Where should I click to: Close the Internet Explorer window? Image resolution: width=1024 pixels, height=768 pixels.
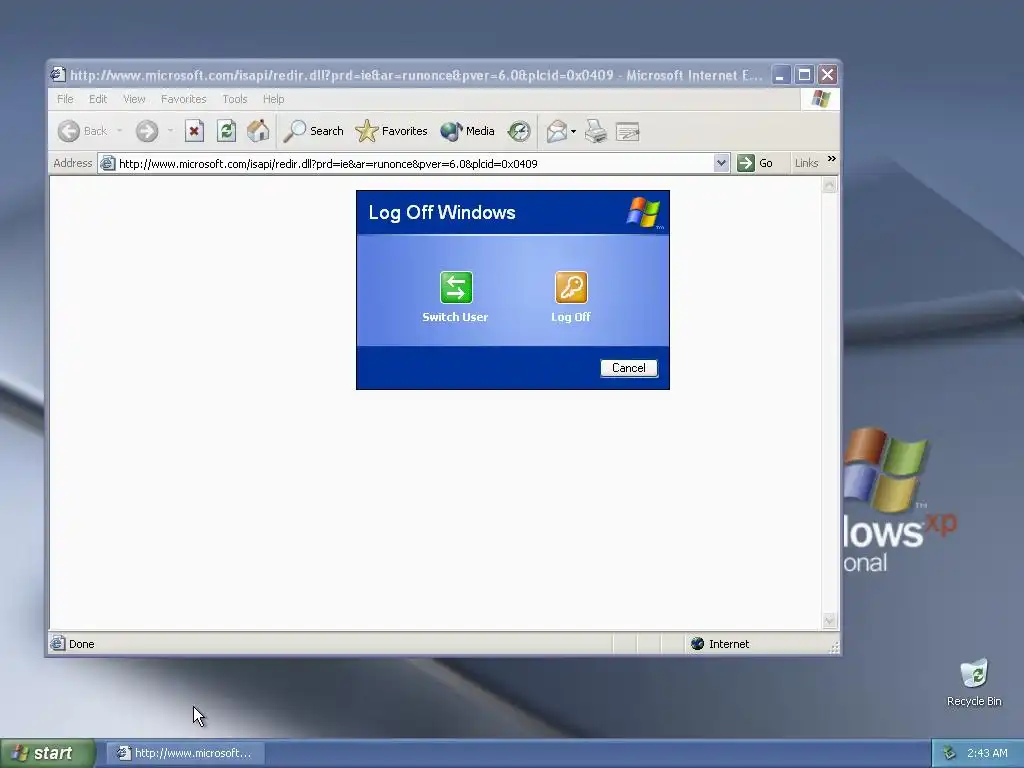point(828,75)
